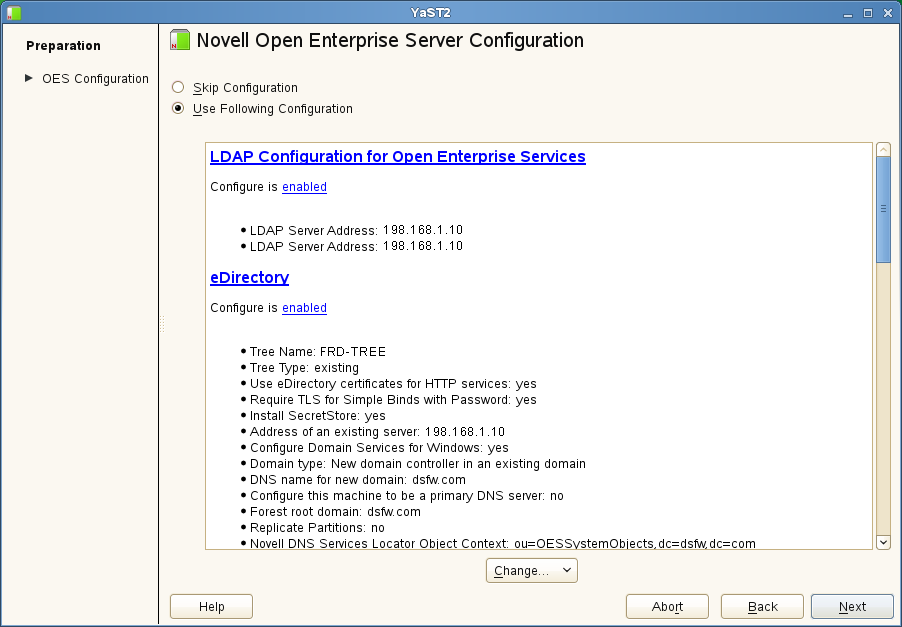Screen dimensions: 902x627
Task: Click the YaST2 window menu icon in the title bar
Action: [10, 12]
